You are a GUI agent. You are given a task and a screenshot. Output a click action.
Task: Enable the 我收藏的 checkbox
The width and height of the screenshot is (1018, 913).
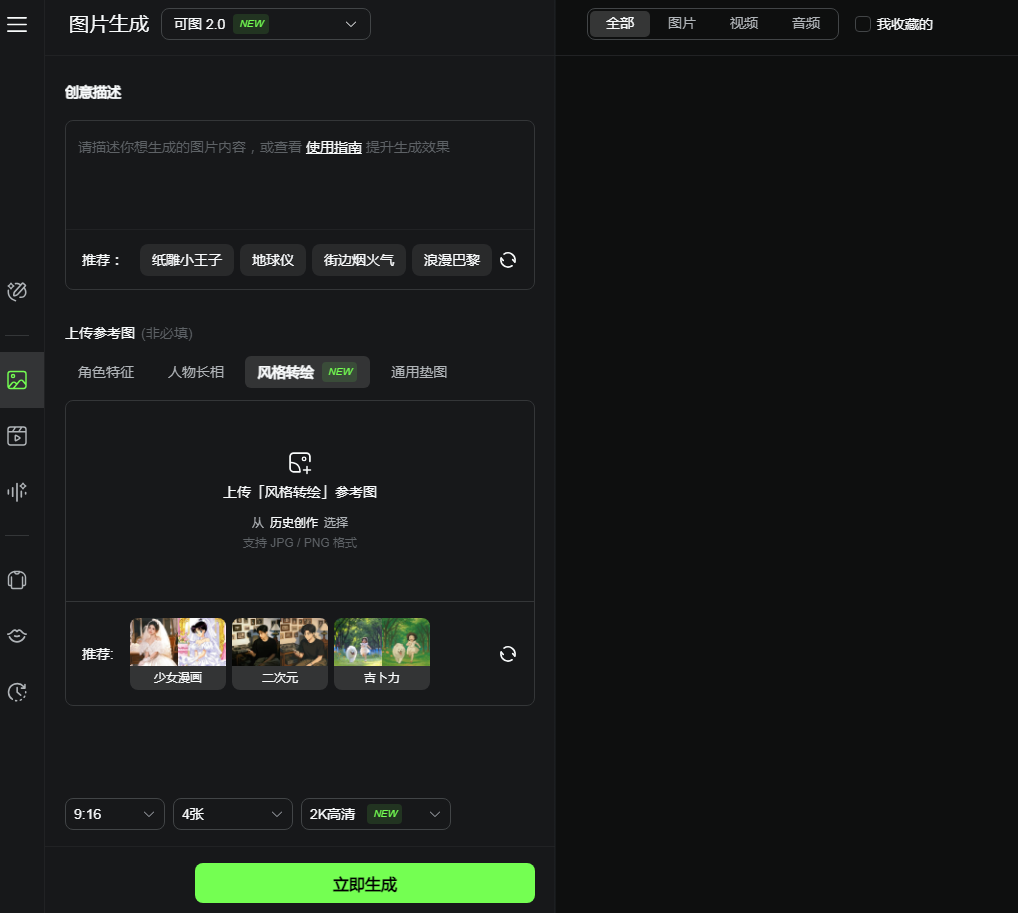click(x=862, y=24)
